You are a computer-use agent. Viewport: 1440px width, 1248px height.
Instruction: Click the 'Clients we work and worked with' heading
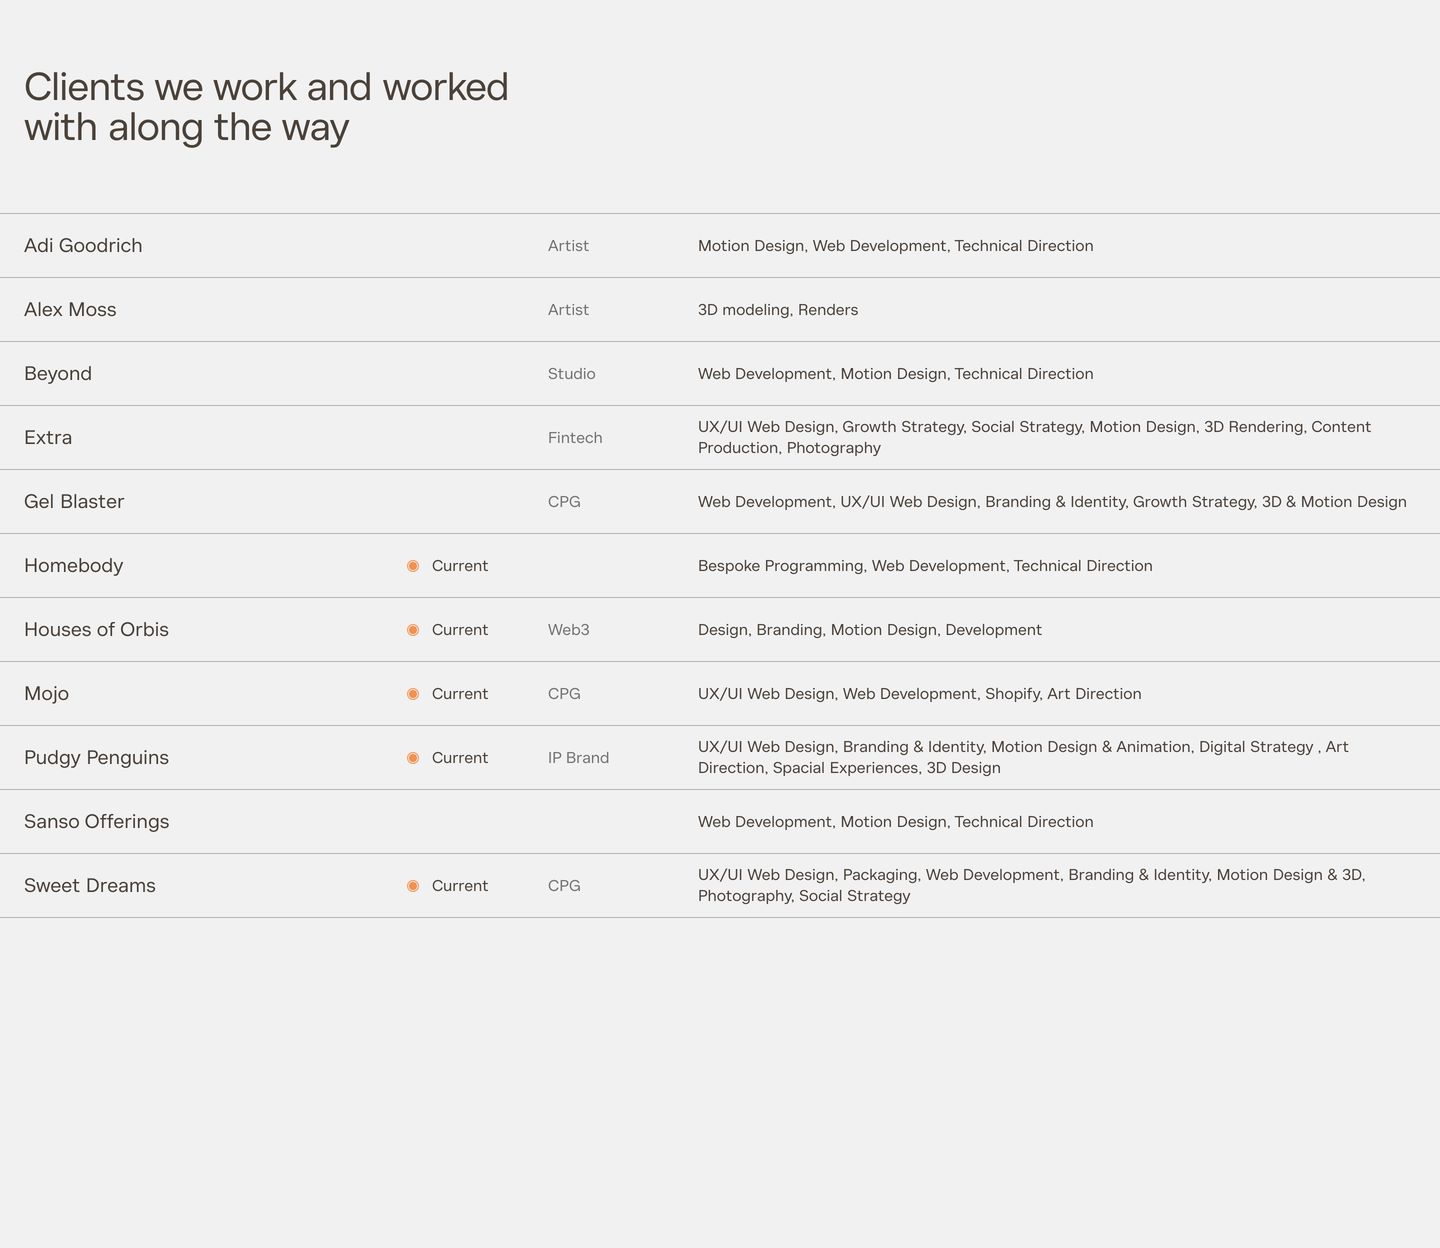[266, 107]
